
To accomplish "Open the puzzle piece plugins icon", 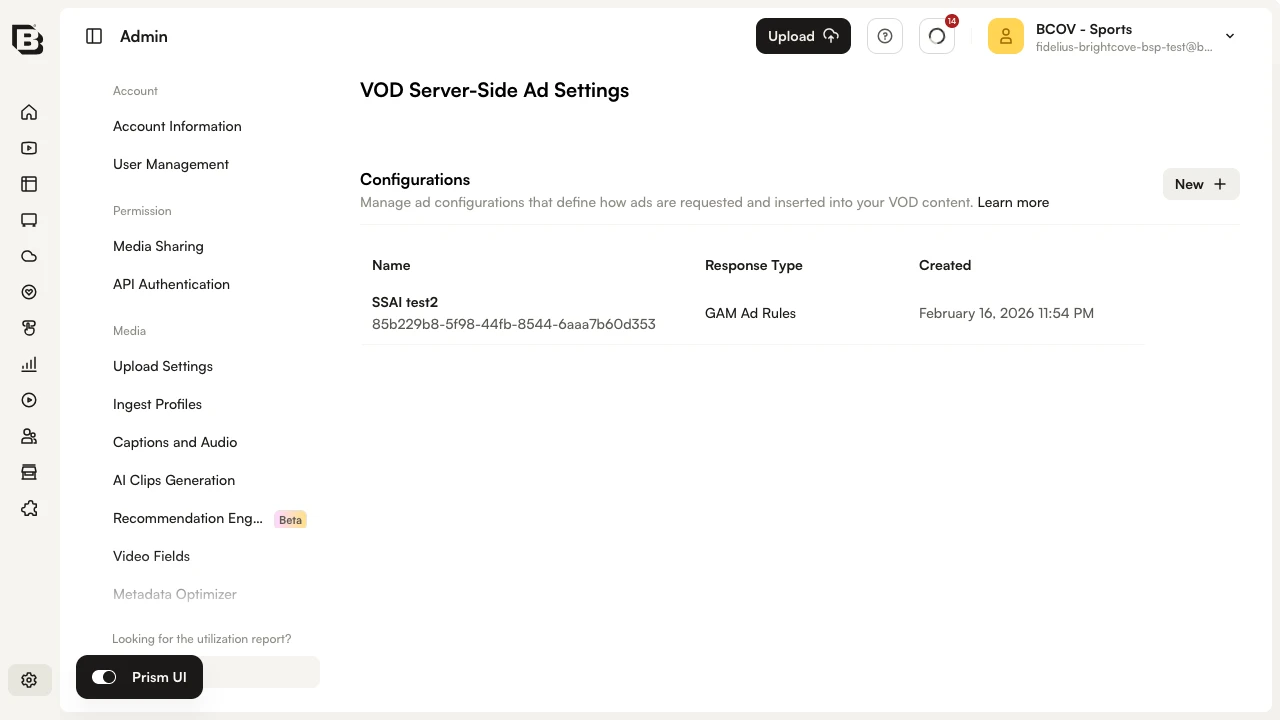I will (29, 508).
